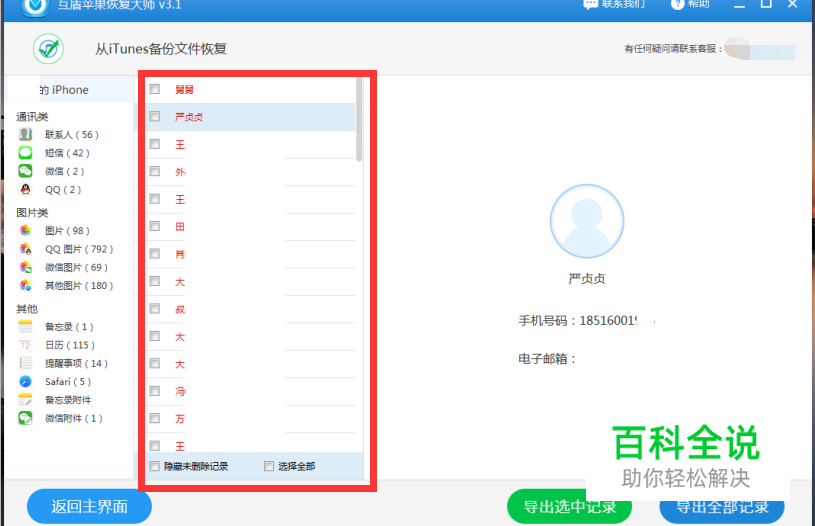Click 导出全部记录 button
Viewport: 815px width, 526px height.
pyautogui.click(x=722, y=507)
